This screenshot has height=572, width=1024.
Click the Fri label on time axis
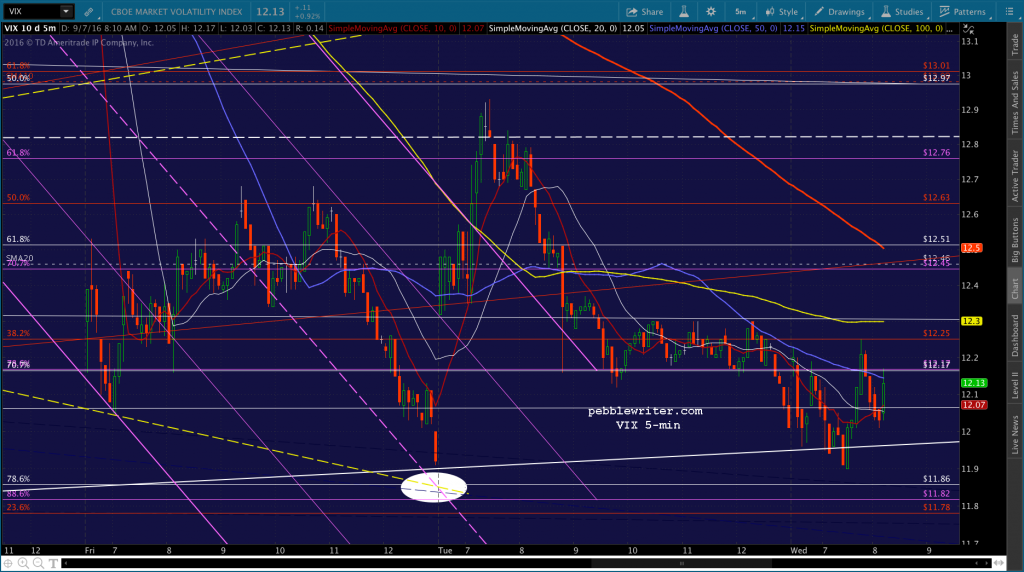pyautogui.click(x=90, y=550)
